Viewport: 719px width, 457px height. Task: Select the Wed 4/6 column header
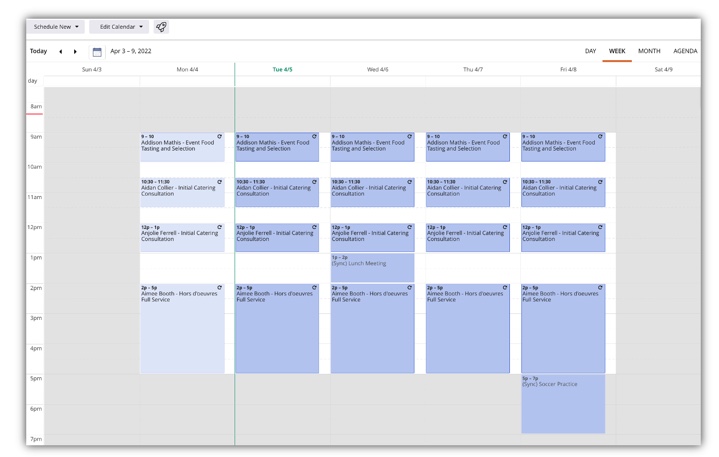377,69
